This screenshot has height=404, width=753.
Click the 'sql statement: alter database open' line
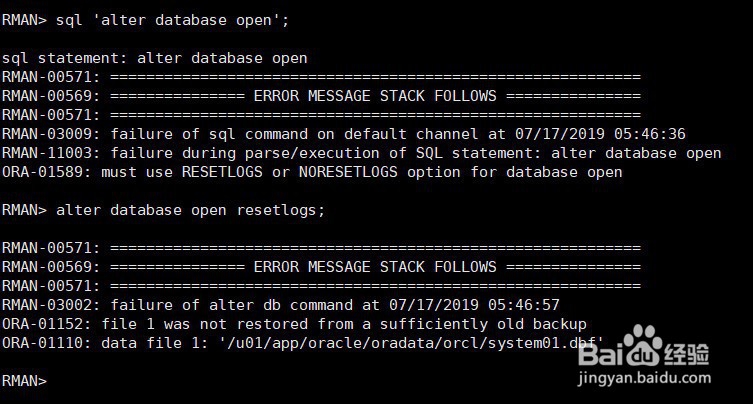click(x=154, y=58)
